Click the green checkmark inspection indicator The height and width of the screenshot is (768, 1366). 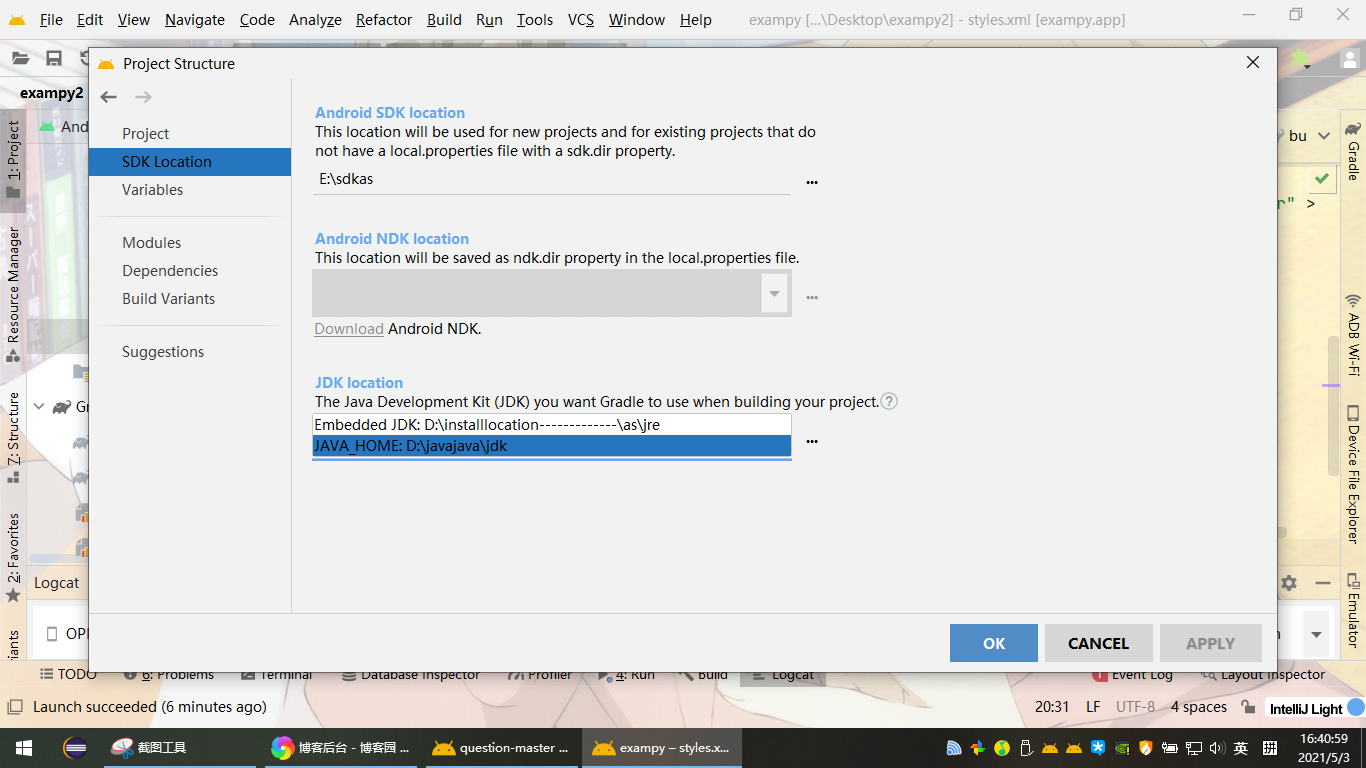click(x=1322, y=179)
